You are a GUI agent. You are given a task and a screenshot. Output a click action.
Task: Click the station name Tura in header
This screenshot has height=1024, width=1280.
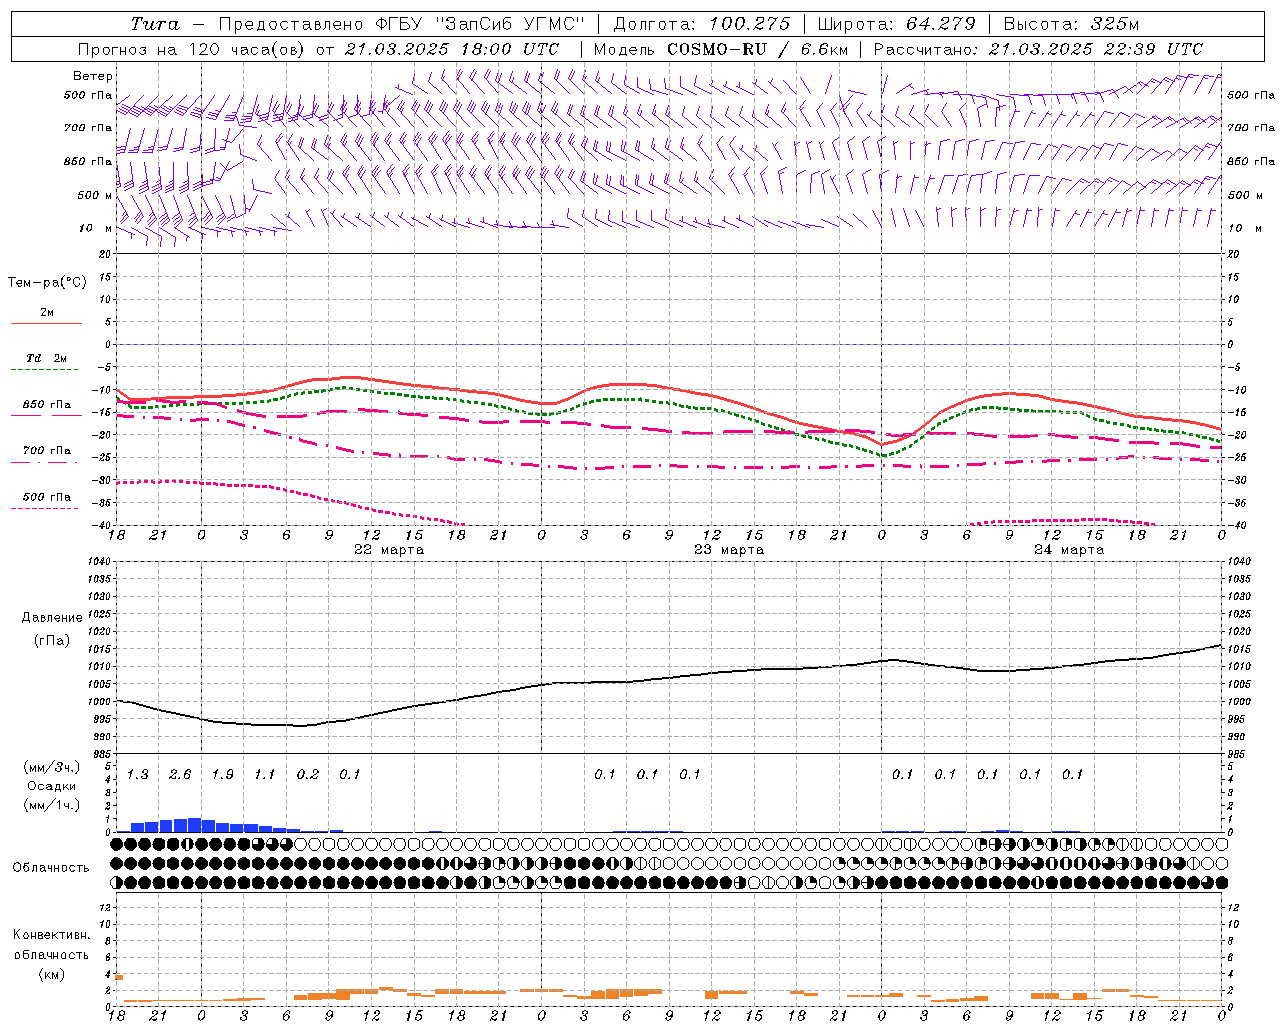coord(156,24)
